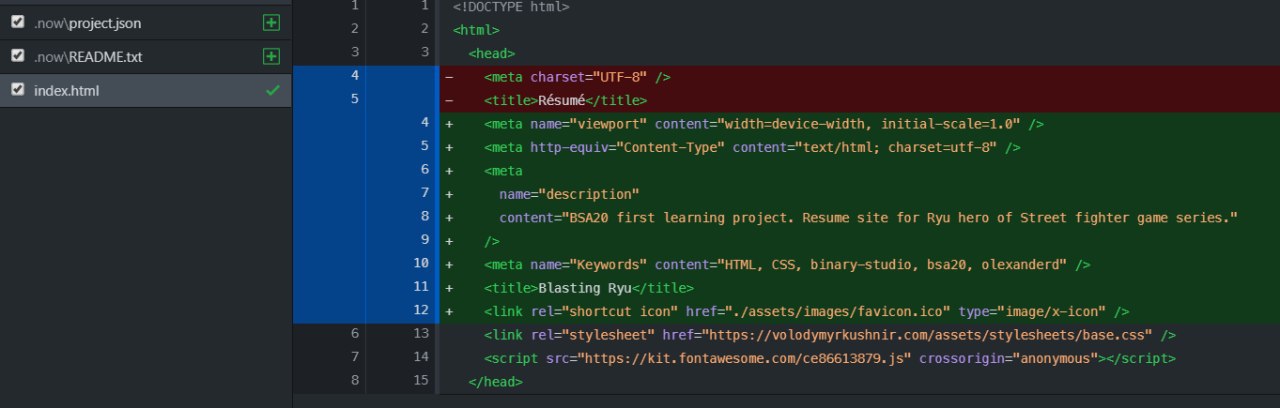Viewport: 1280px width, 408px height.
Task: Click the added name="description" line
Action: click(x=860, y=194)
